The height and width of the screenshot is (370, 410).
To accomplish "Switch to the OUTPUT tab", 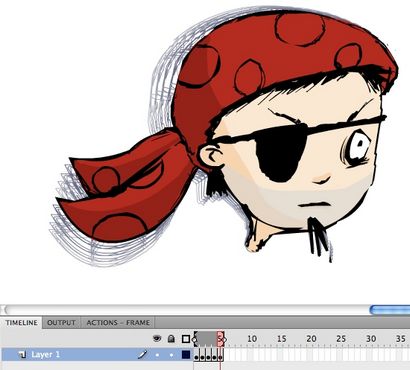I will pyautogui.click(x=61, y=323).
